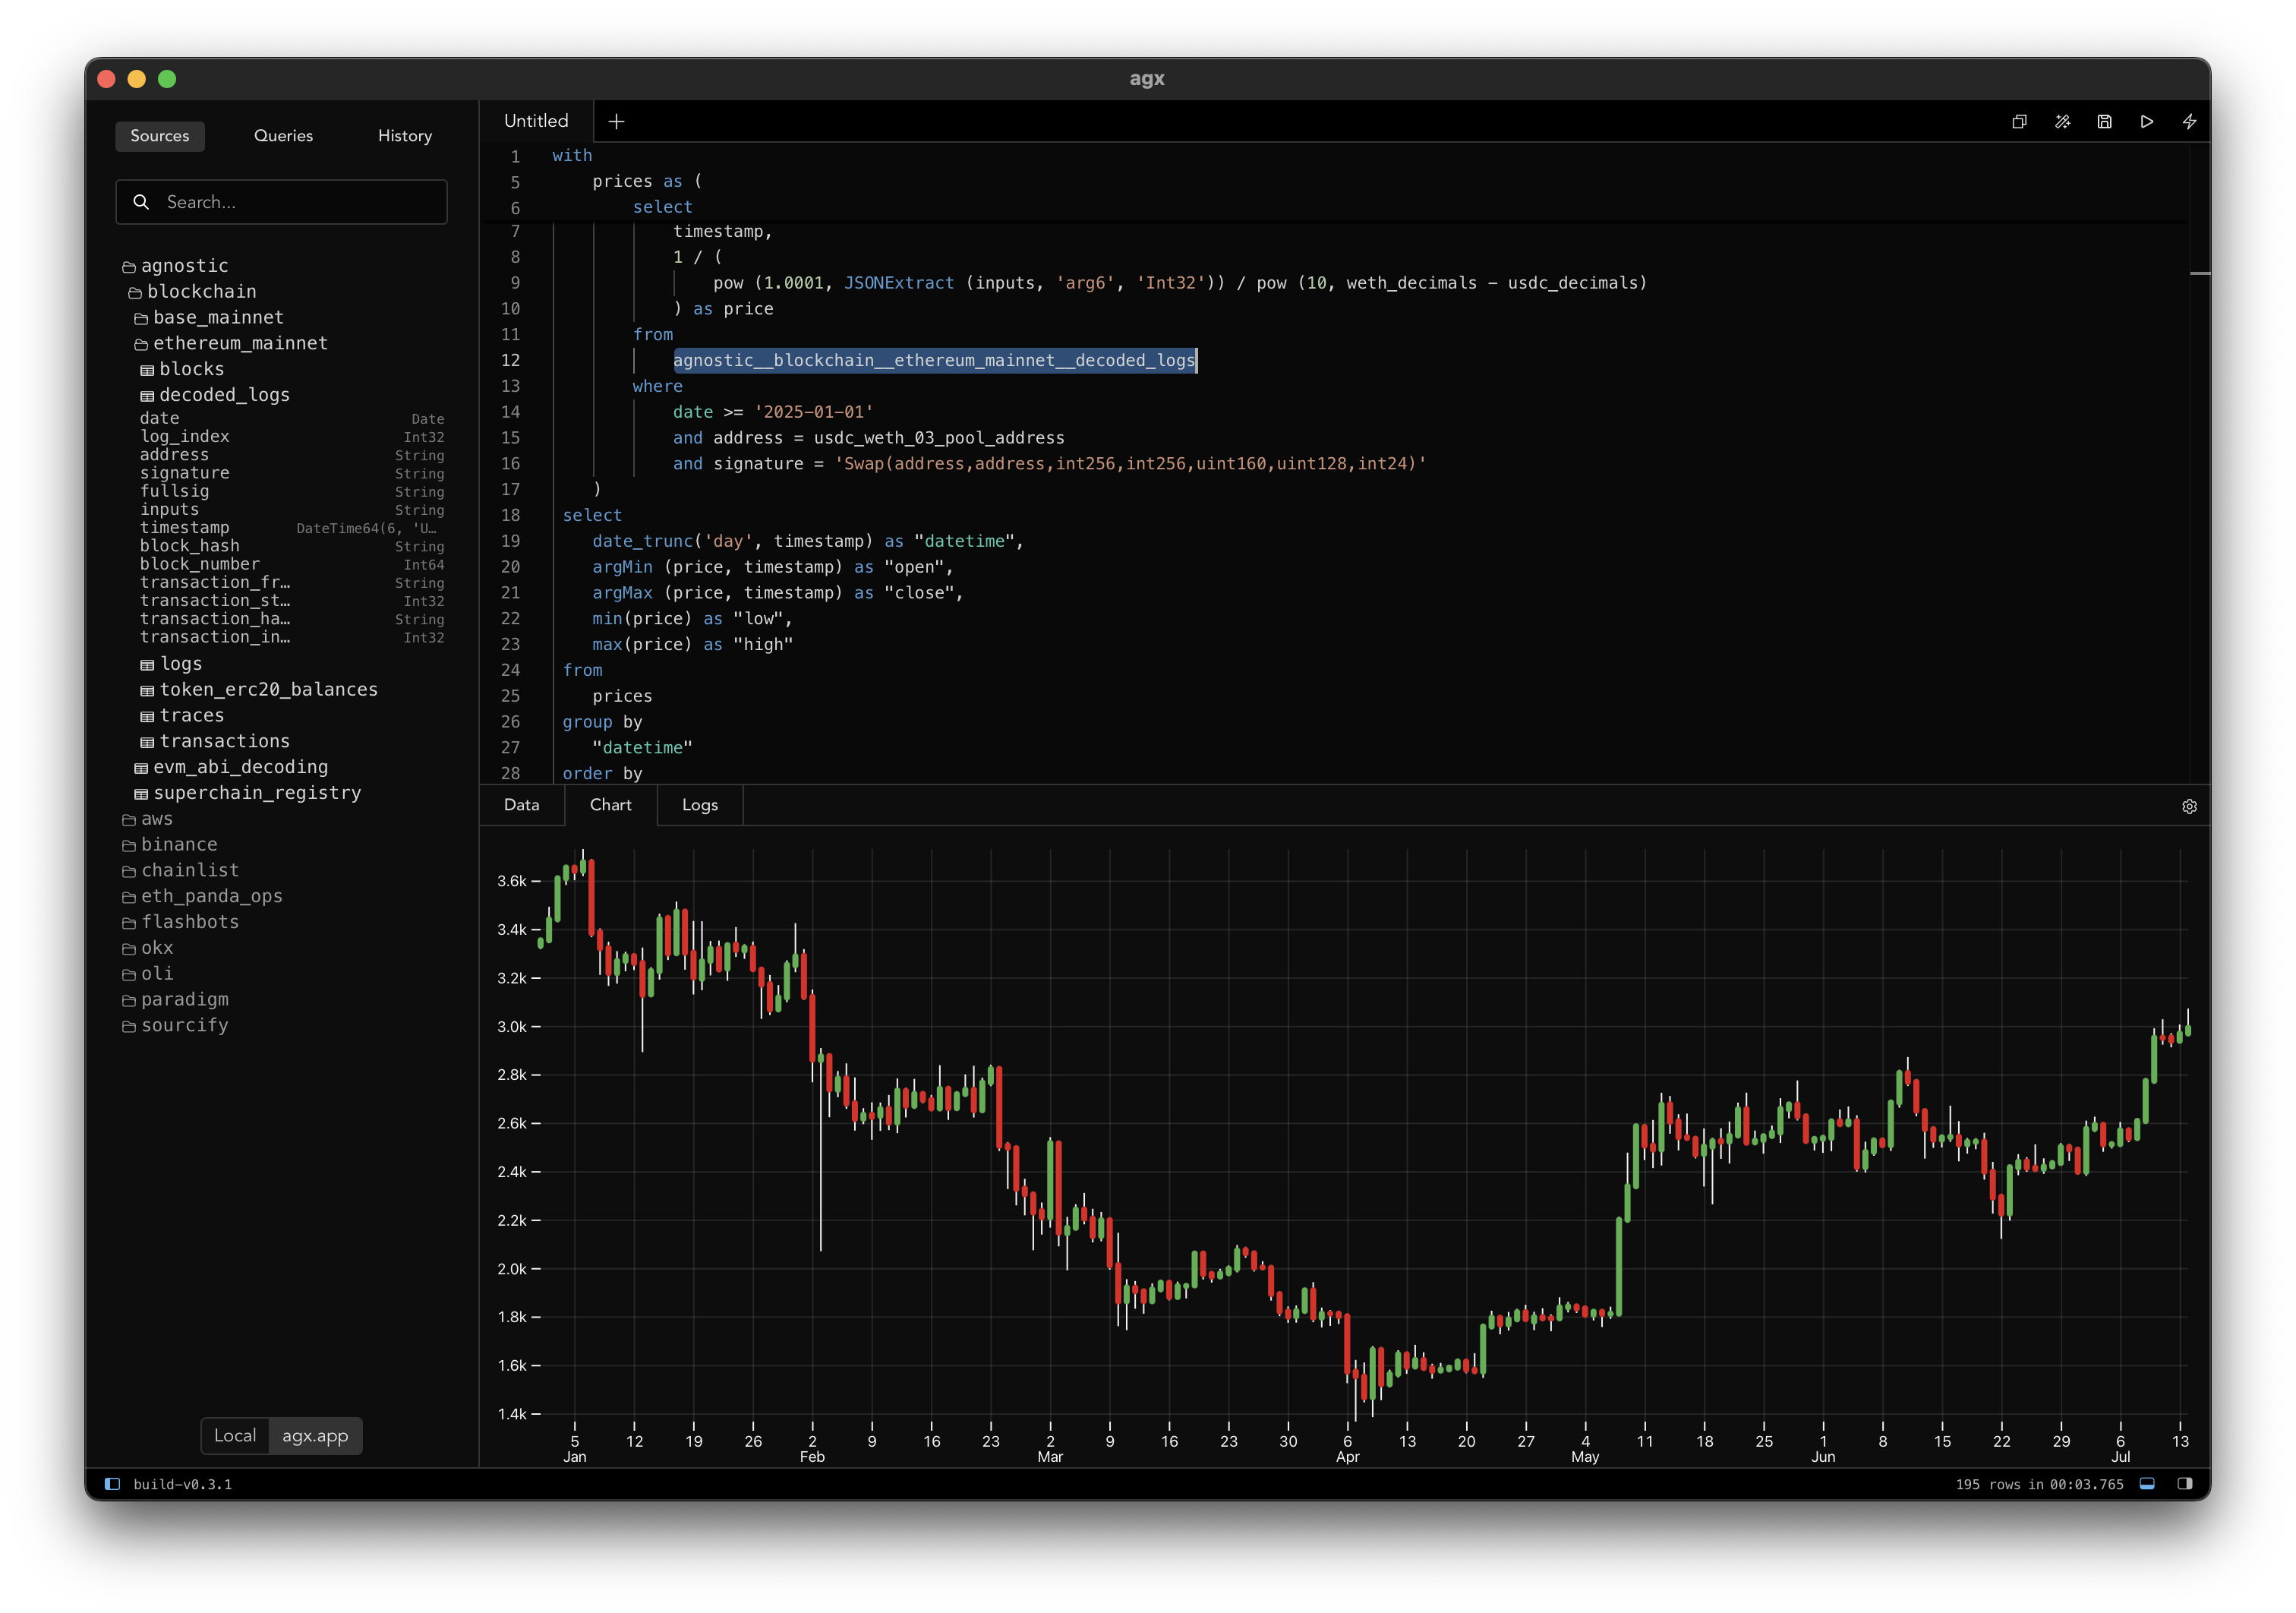
Task: Click the log_index column row
Action: pyautogui.click(x=292, y=436)
